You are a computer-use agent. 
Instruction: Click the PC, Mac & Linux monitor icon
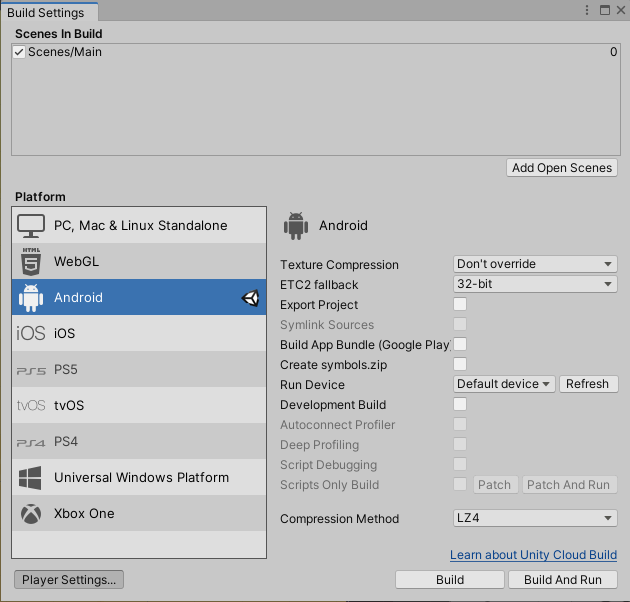coord(31,226)
